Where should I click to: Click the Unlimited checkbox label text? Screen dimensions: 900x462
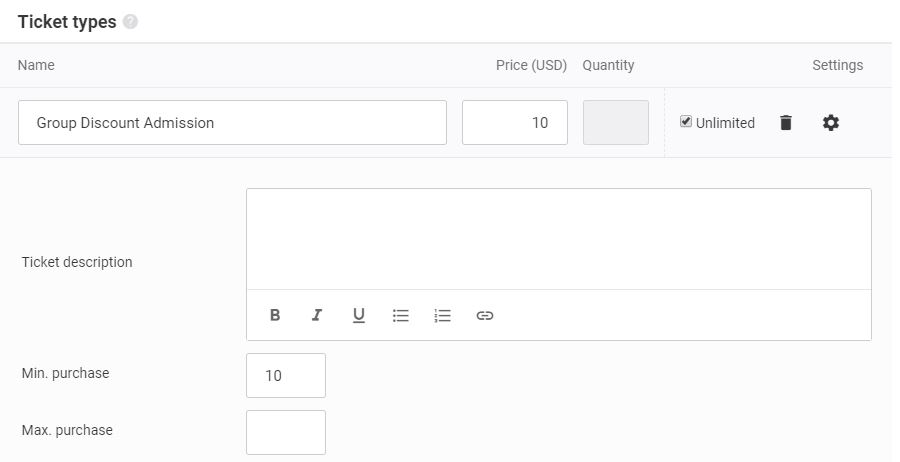pyautogui.click(x=725, y=123)
